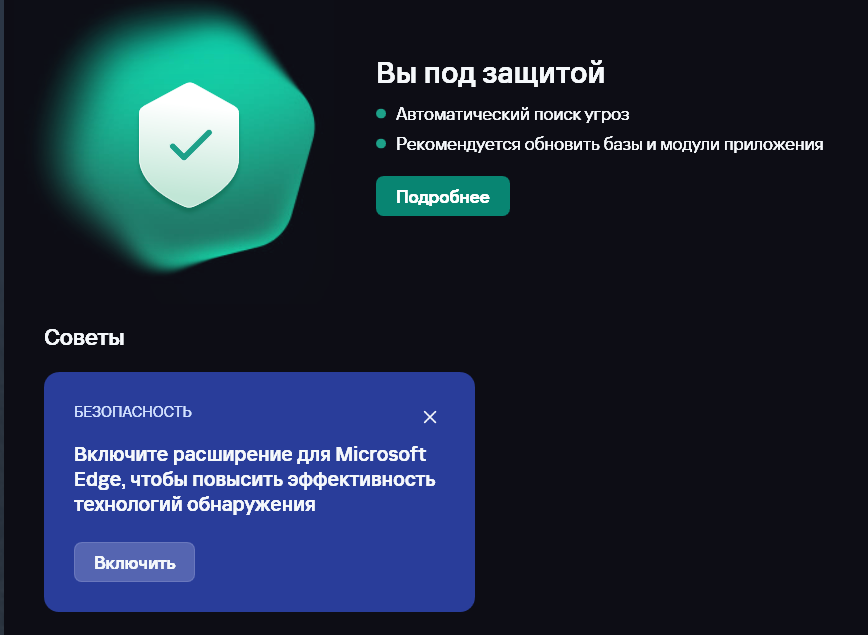
Task: Click the green bullet beside Автоматический поиск угроз
Action: [x=381, y=114]
